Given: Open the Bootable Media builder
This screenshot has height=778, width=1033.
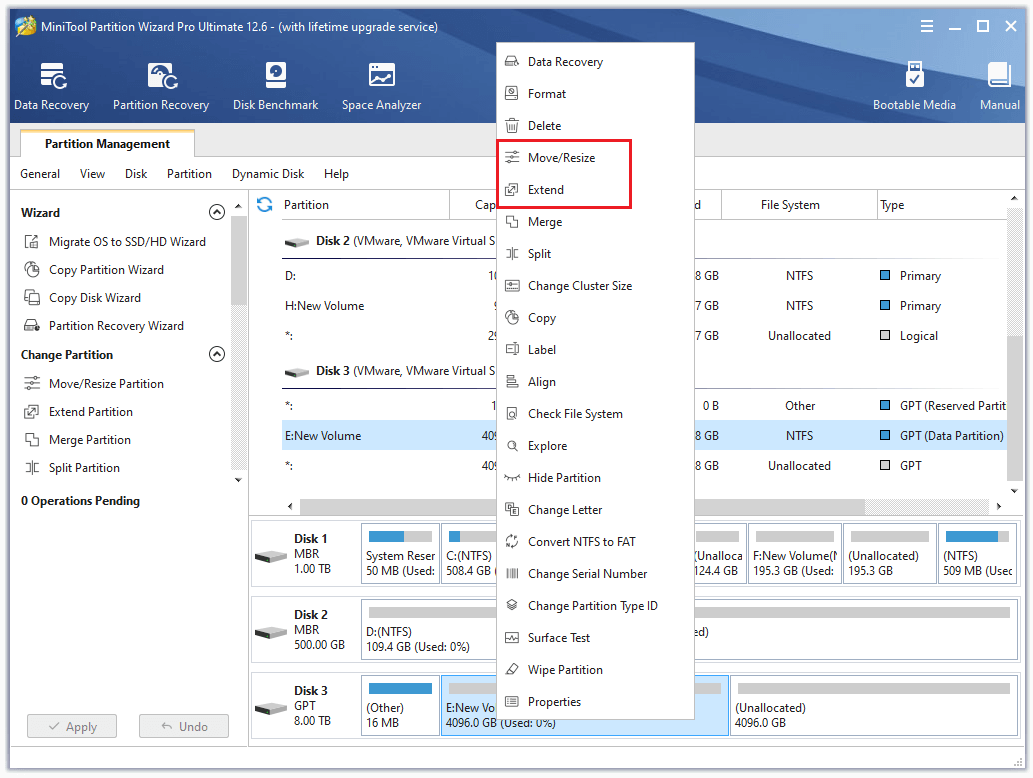Looking at the screenshot, I should pyautogui.click(x=914, y=86).
